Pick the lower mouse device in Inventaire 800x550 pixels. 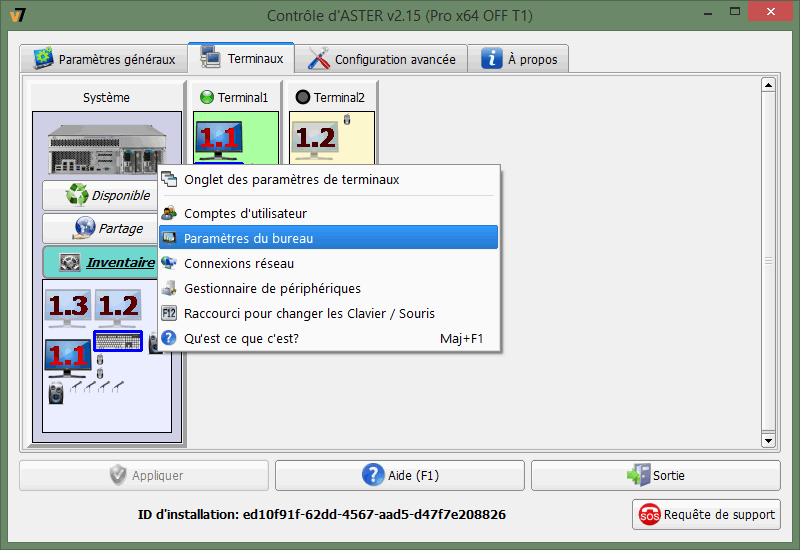click(x=100, y=373)
